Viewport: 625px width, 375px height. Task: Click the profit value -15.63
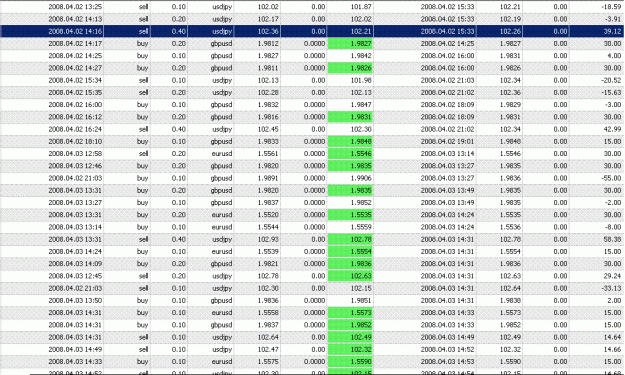611,92
